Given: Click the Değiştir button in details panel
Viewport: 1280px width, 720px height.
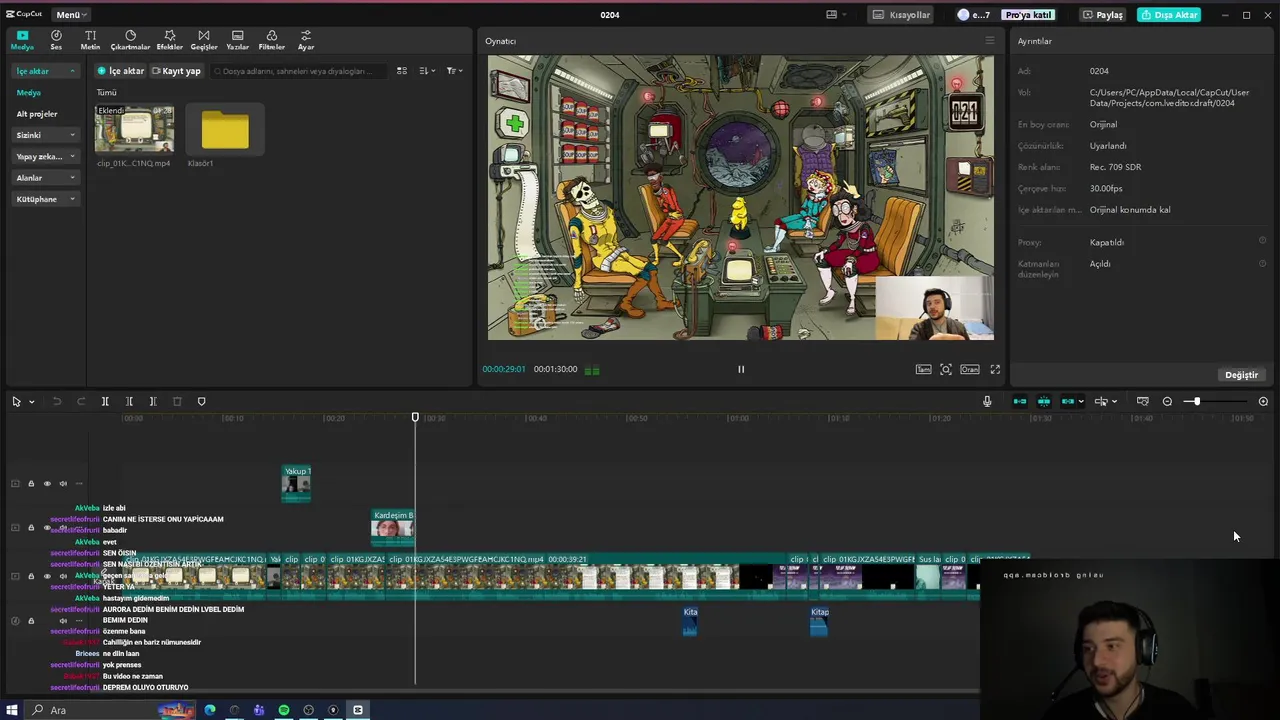Looking at the screenshot, I should pyautogui.click(x=1241, y=375).
